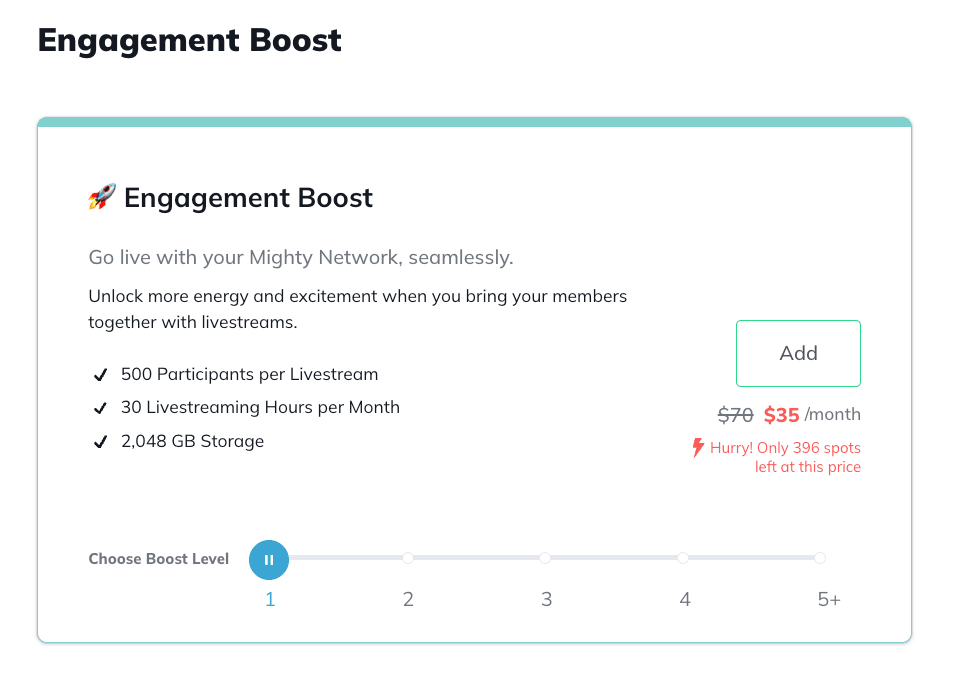The image size is (957, 677).
Task: Click the number 4 boost level label
Action: [x=684, y=600]
